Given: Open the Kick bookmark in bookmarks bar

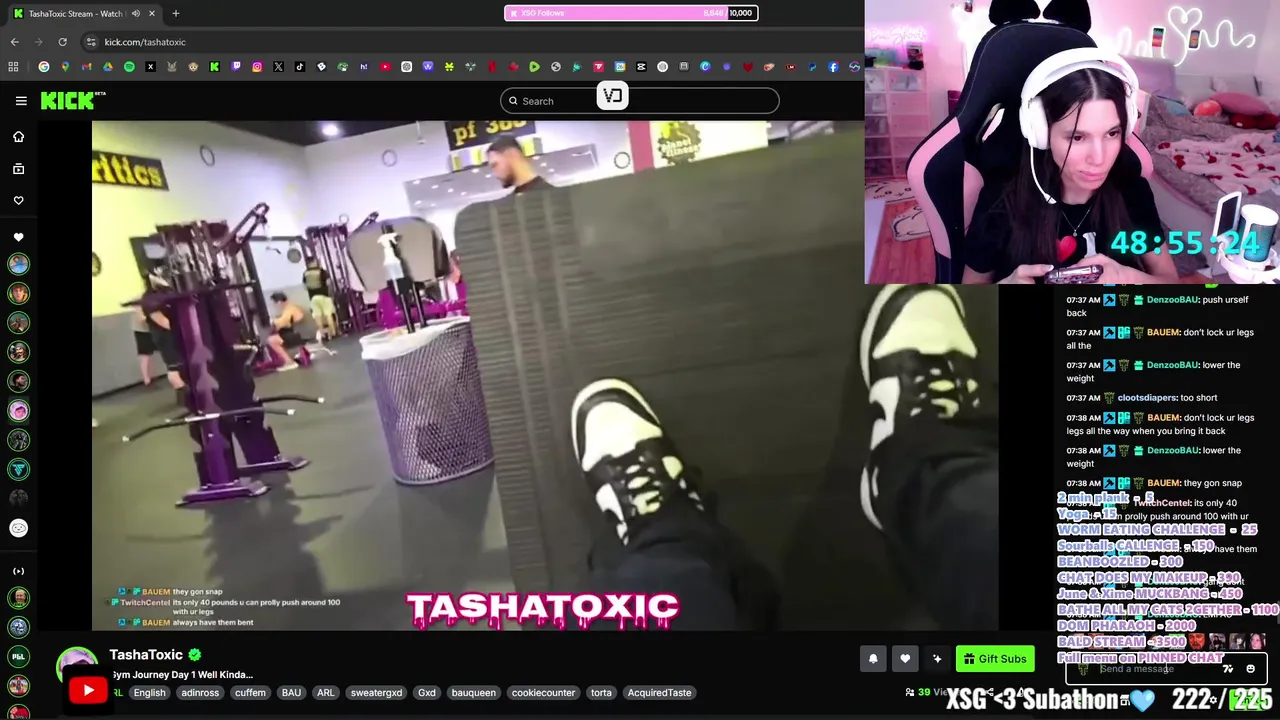Looking at the screenshot, I should [x=214, y=67].
